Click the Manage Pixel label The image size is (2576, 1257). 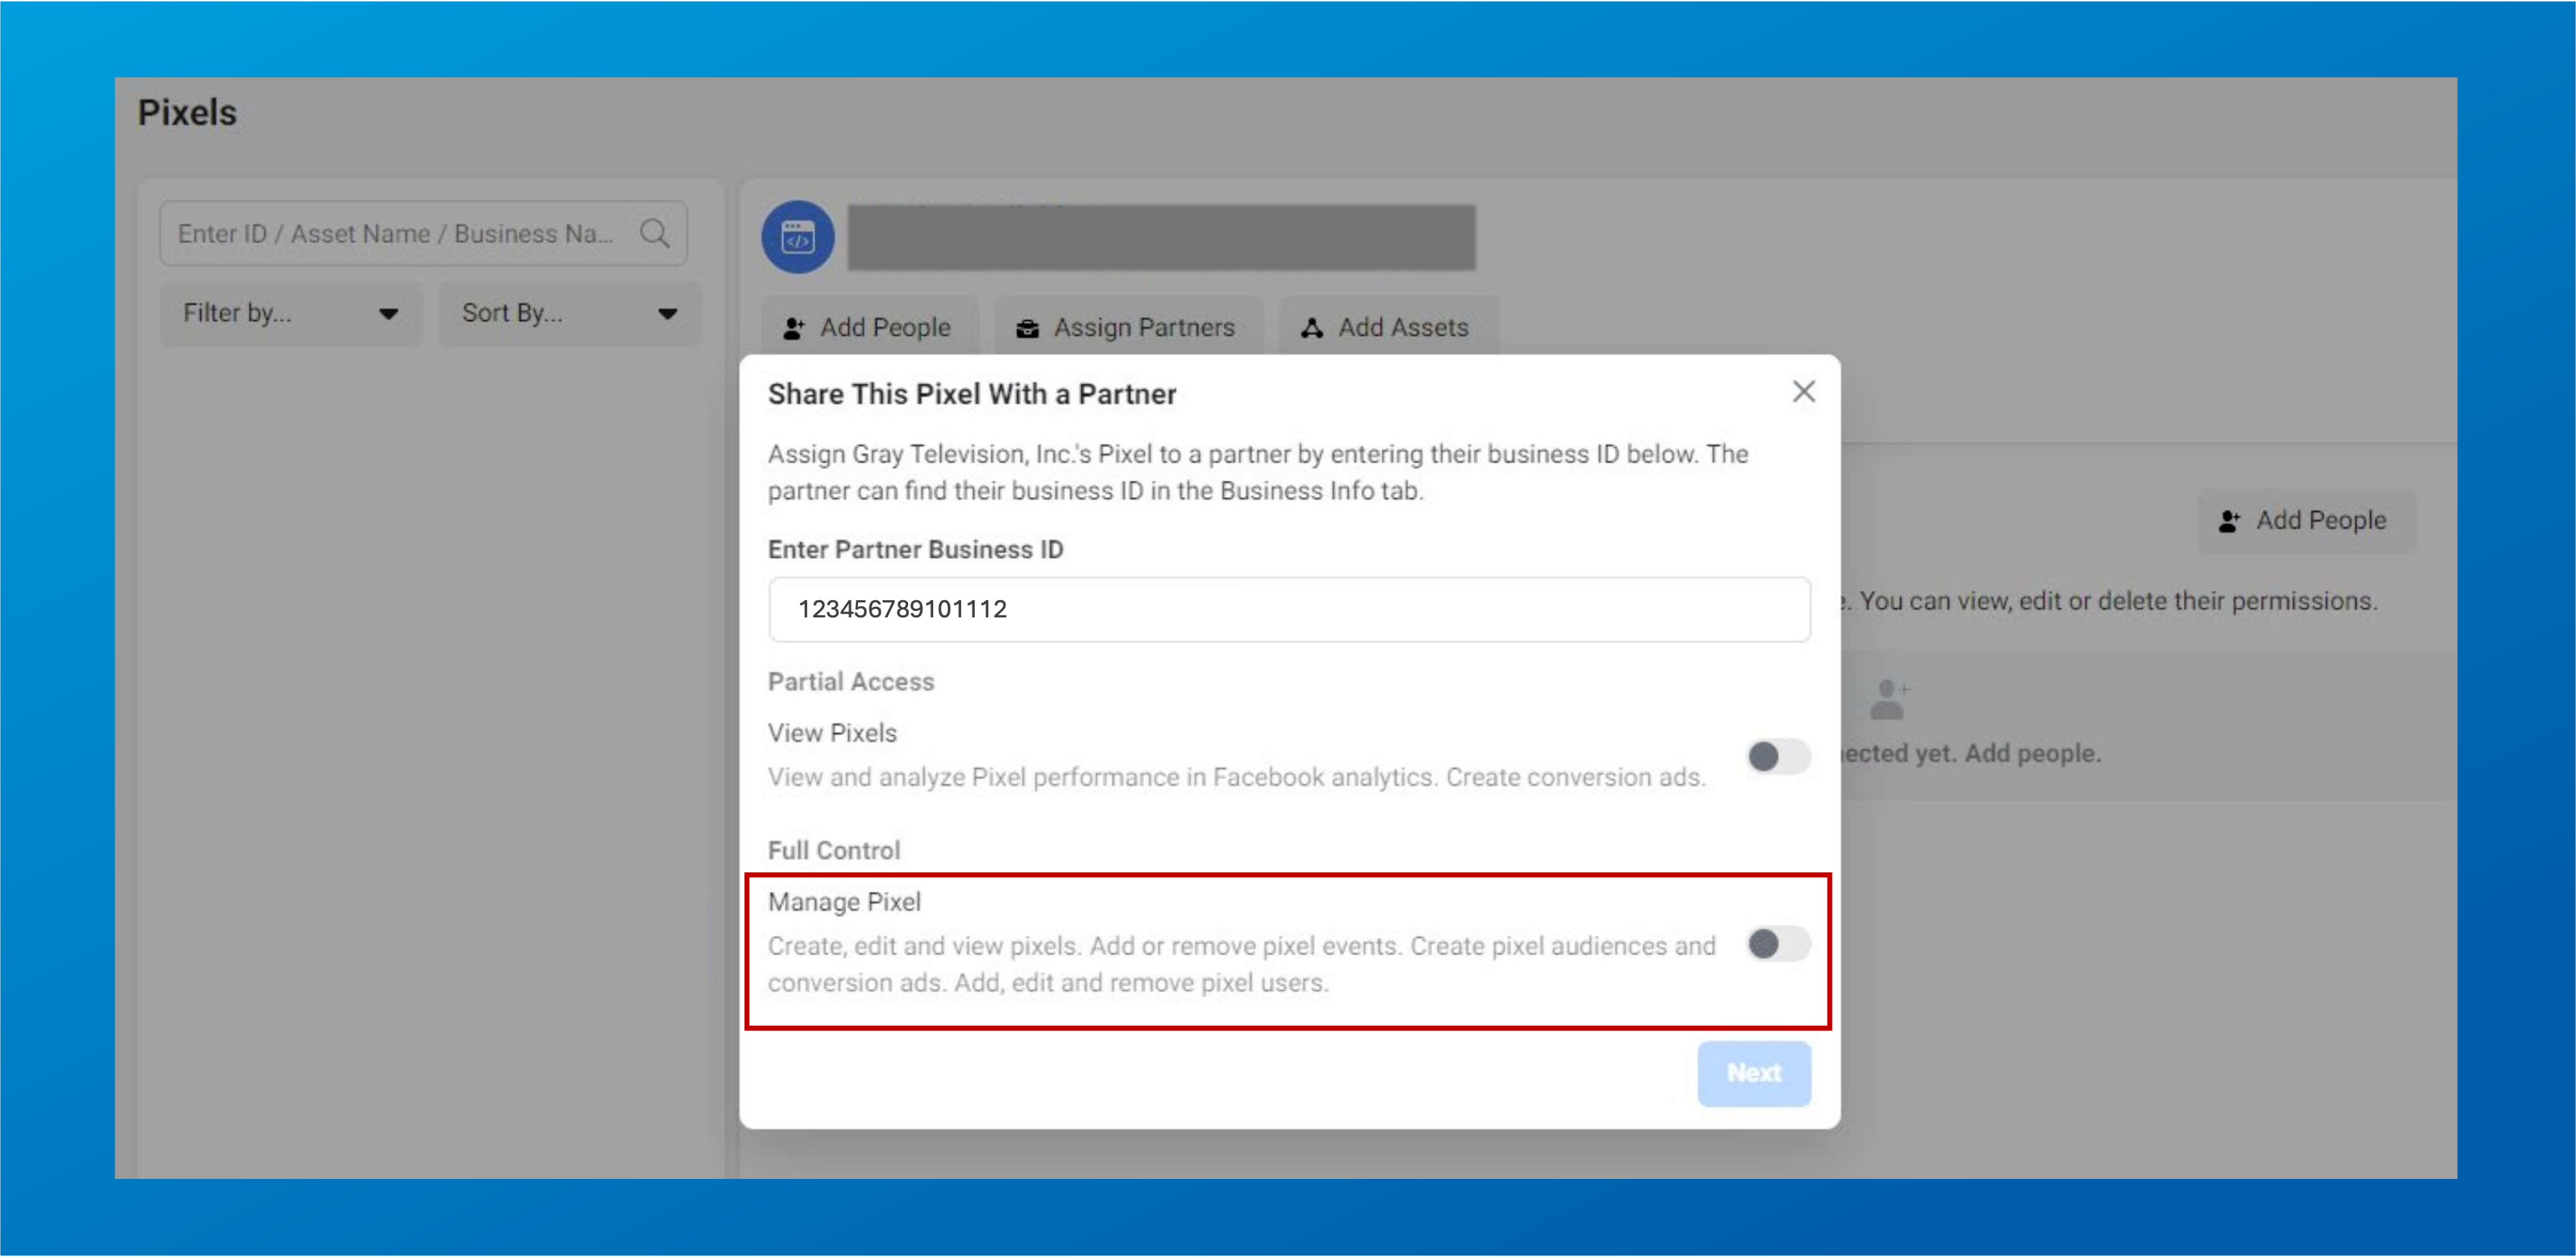[844, 902]
